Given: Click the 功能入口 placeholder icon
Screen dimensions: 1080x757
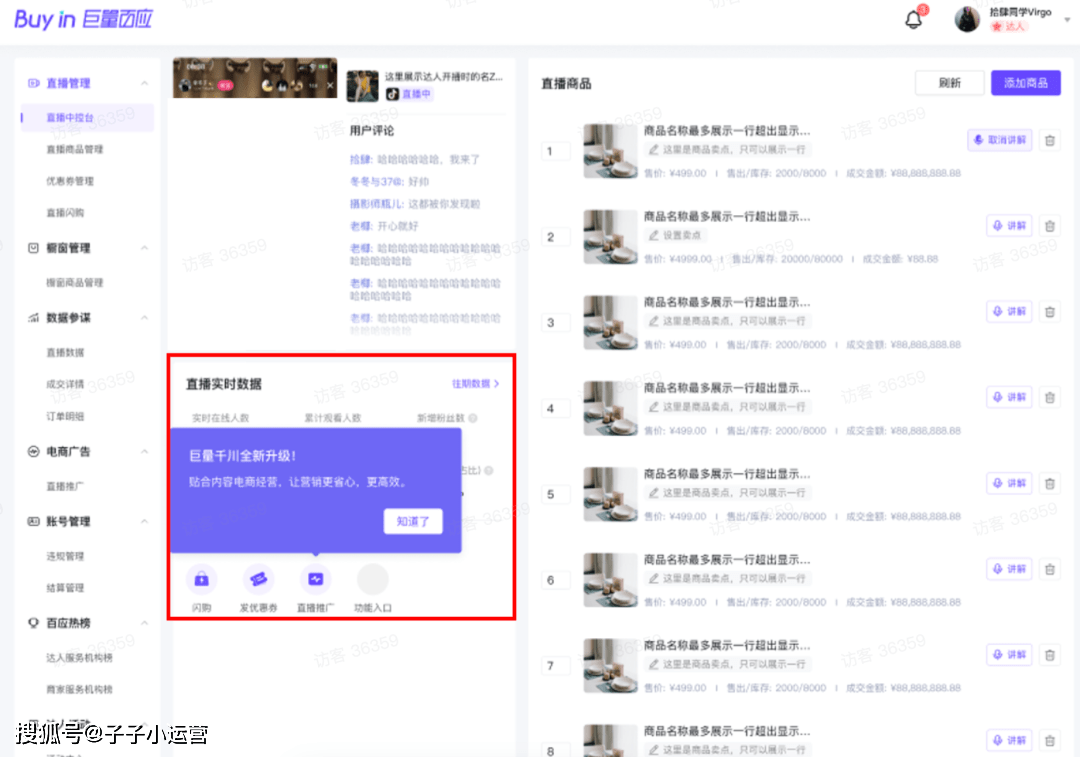Looking at the screenshot, I should point(373,579).
